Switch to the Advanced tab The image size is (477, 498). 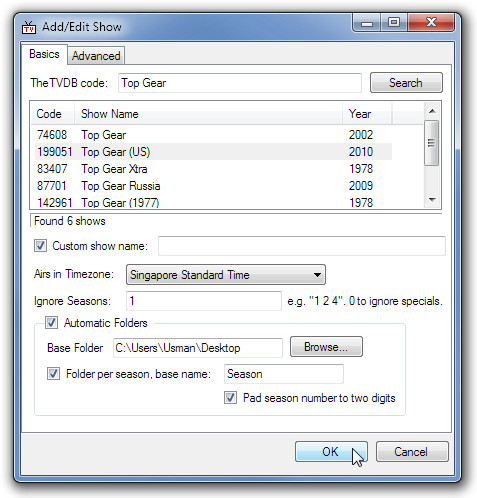pyautogui.click(x=96, y=55)
